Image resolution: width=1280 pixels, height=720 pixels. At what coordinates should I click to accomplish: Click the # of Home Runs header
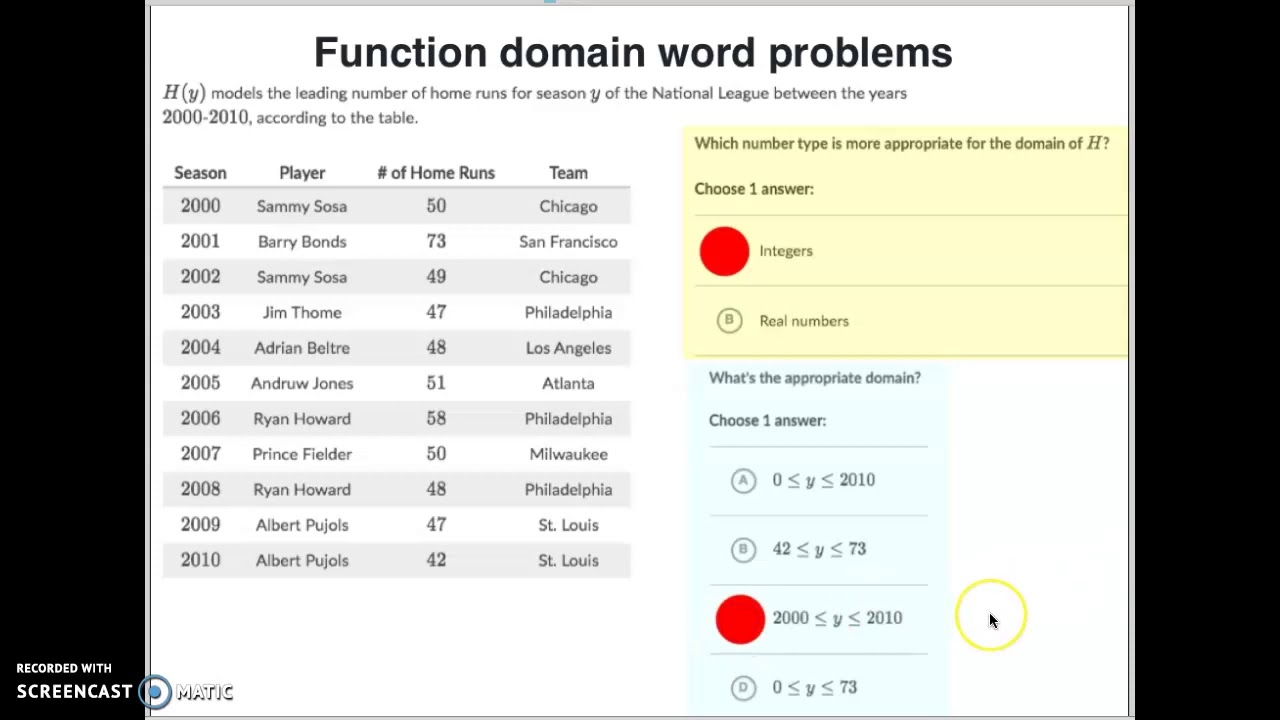point(436,172)
